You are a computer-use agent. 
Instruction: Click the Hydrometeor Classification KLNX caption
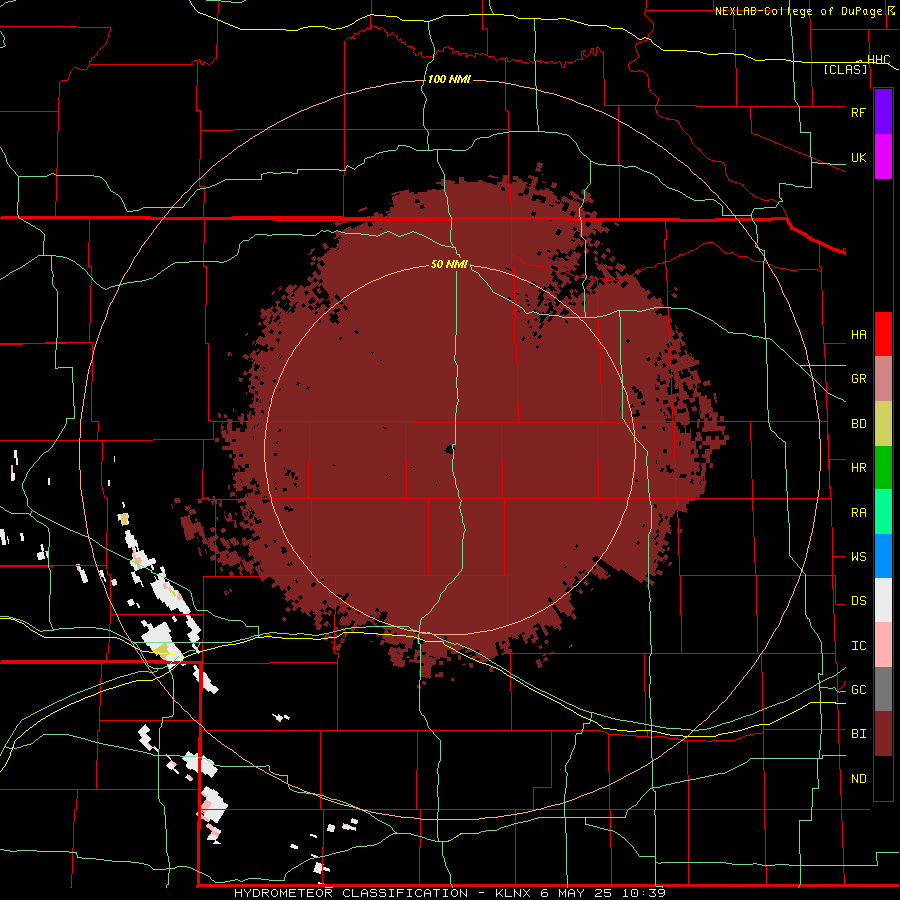(x=449, y=893)
